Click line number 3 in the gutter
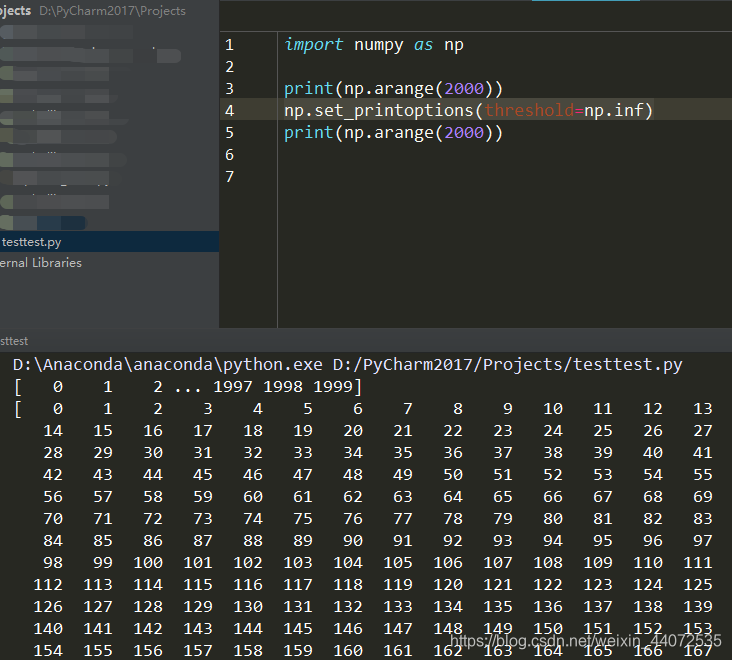Screen dimensions: 732x660 [x=229, y=89]
